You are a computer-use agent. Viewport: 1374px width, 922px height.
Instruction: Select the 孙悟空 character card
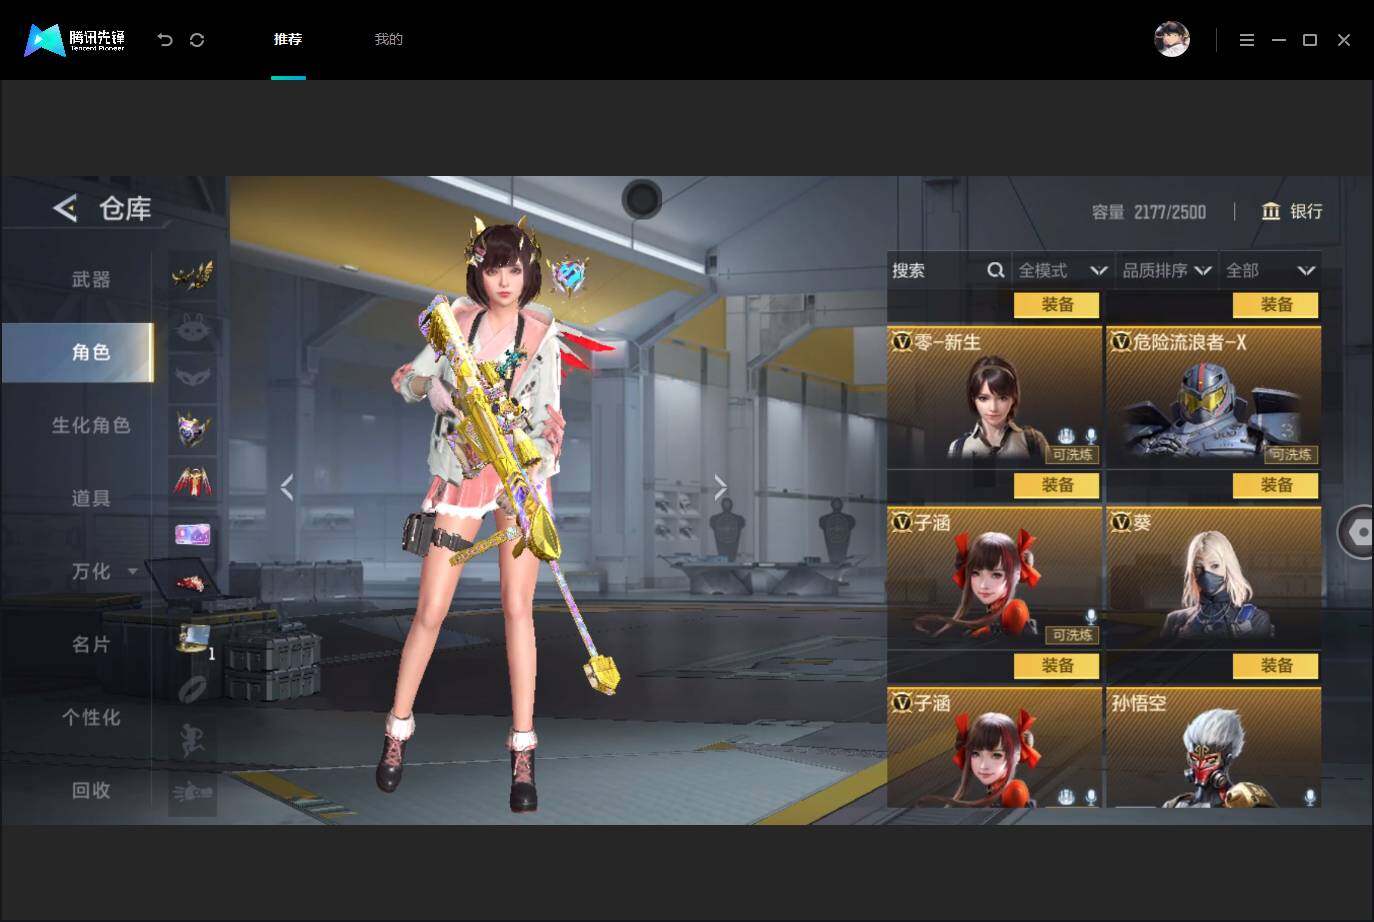tap(1213, 747)
